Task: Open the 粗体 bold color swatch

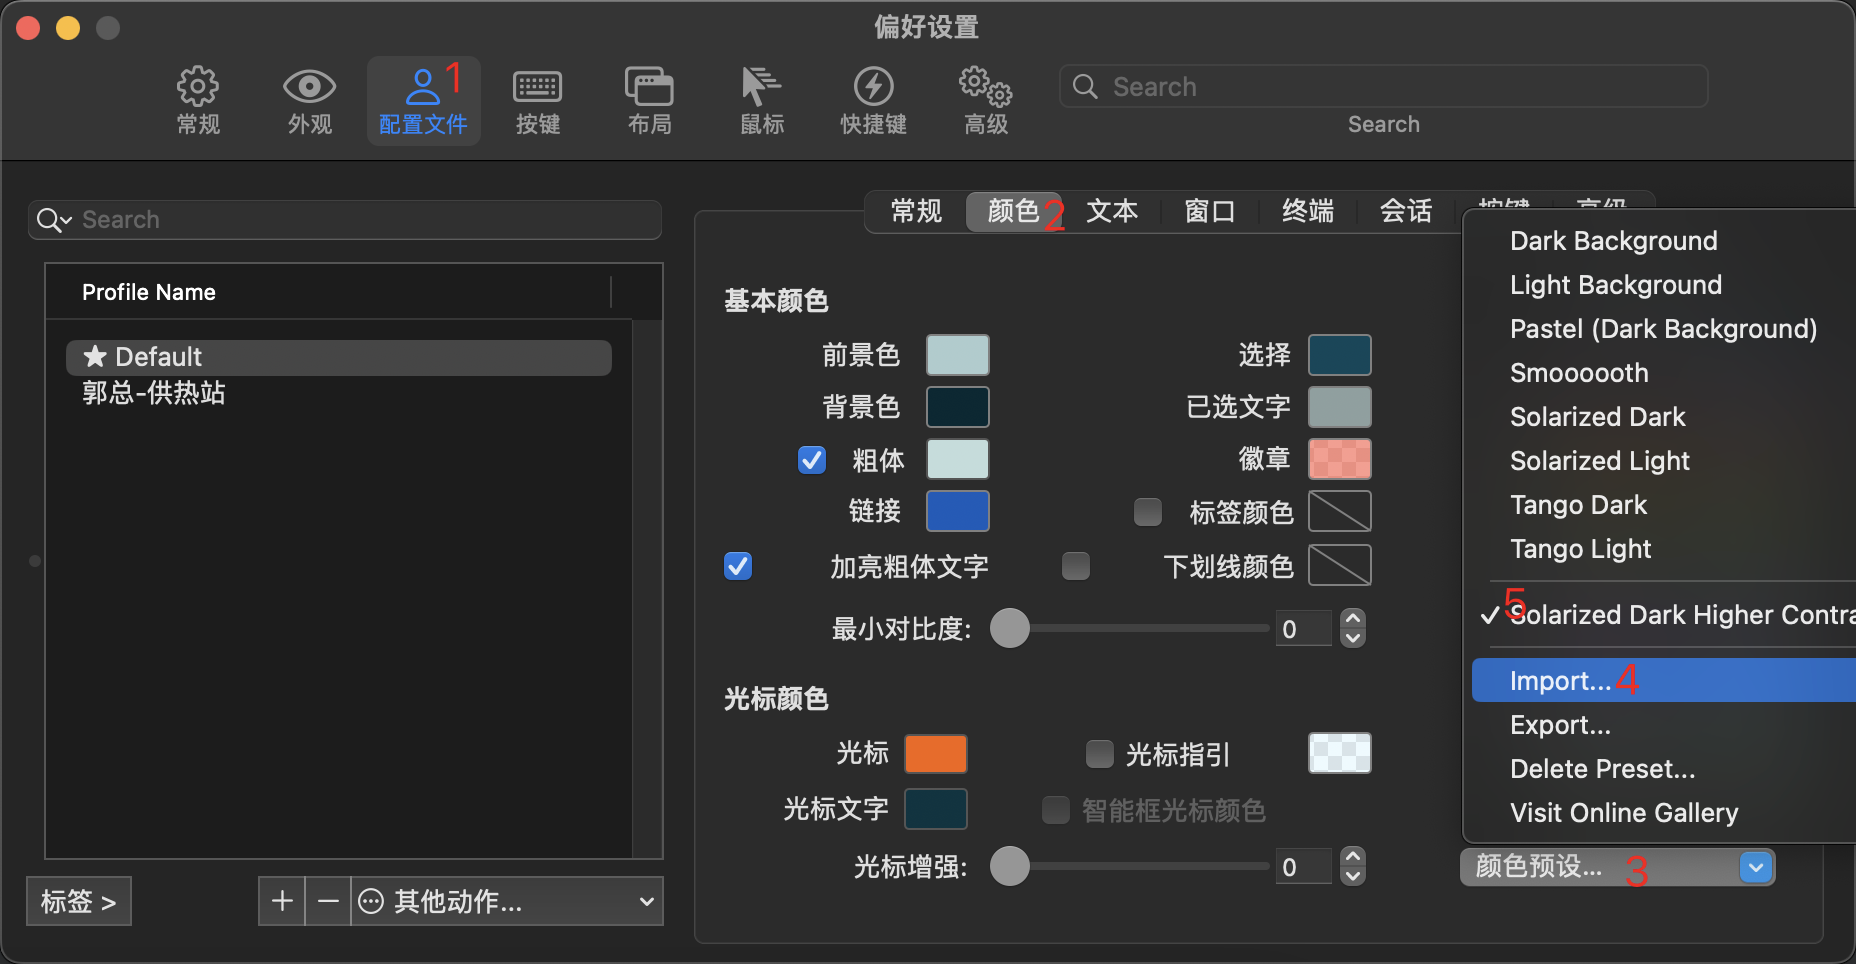Action: [958, 459]
